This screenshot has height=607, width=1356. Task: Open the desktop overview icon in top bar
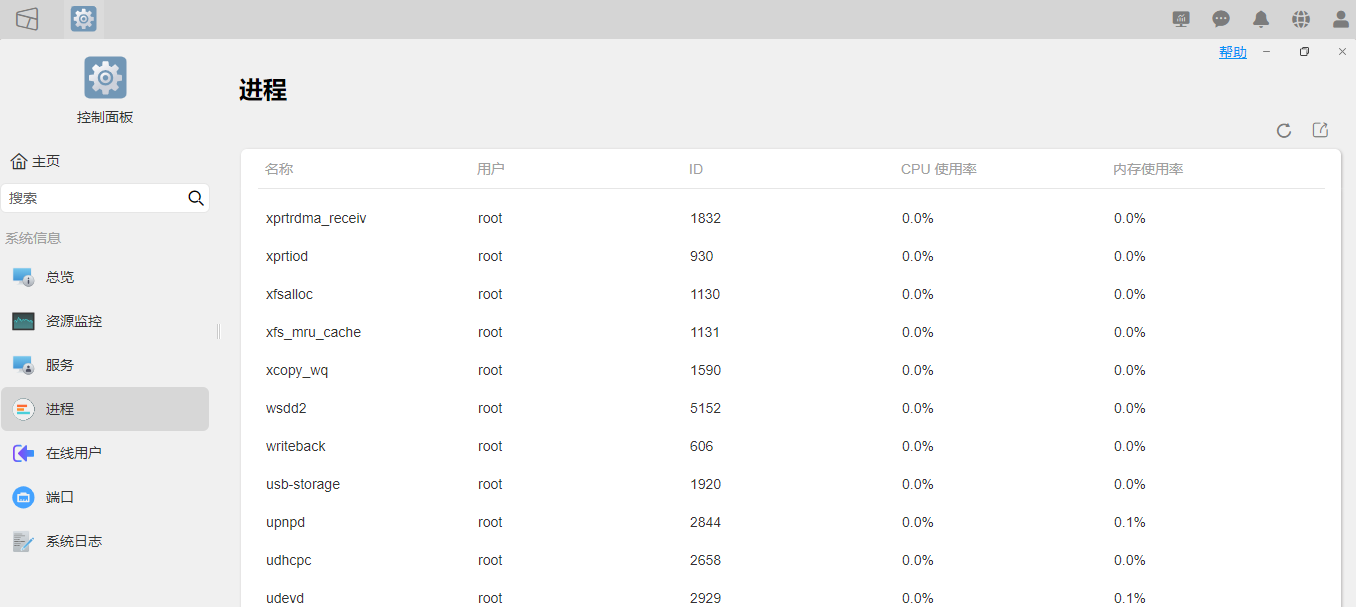[x=27, y=19]
